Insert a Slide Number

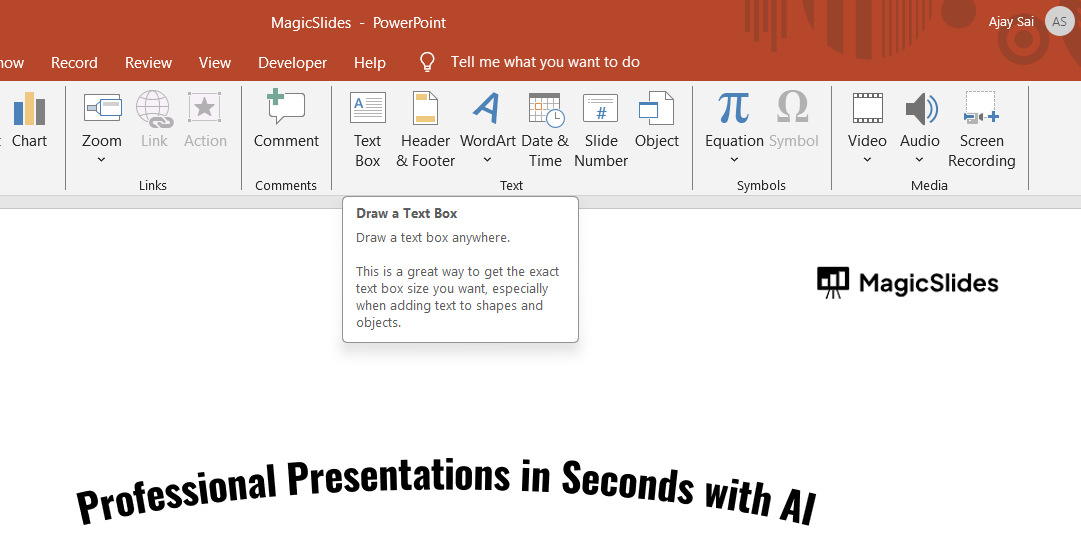click(600, 130)
